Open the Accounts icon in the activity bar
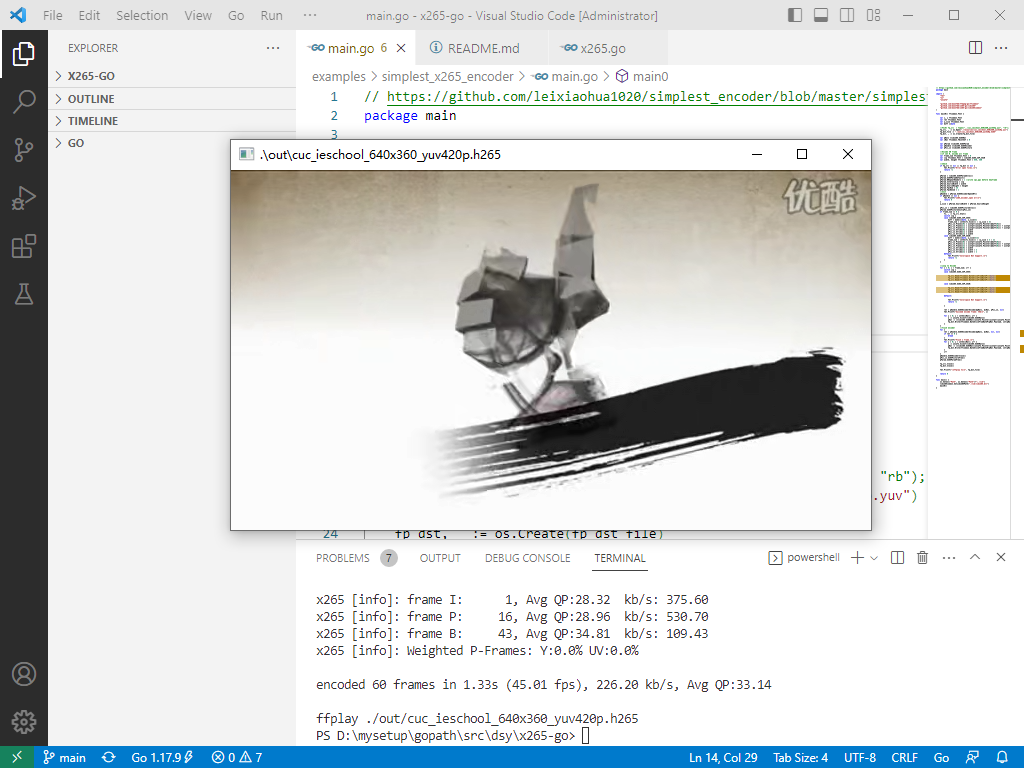The image size is (1024, 768). pos(24,674)
